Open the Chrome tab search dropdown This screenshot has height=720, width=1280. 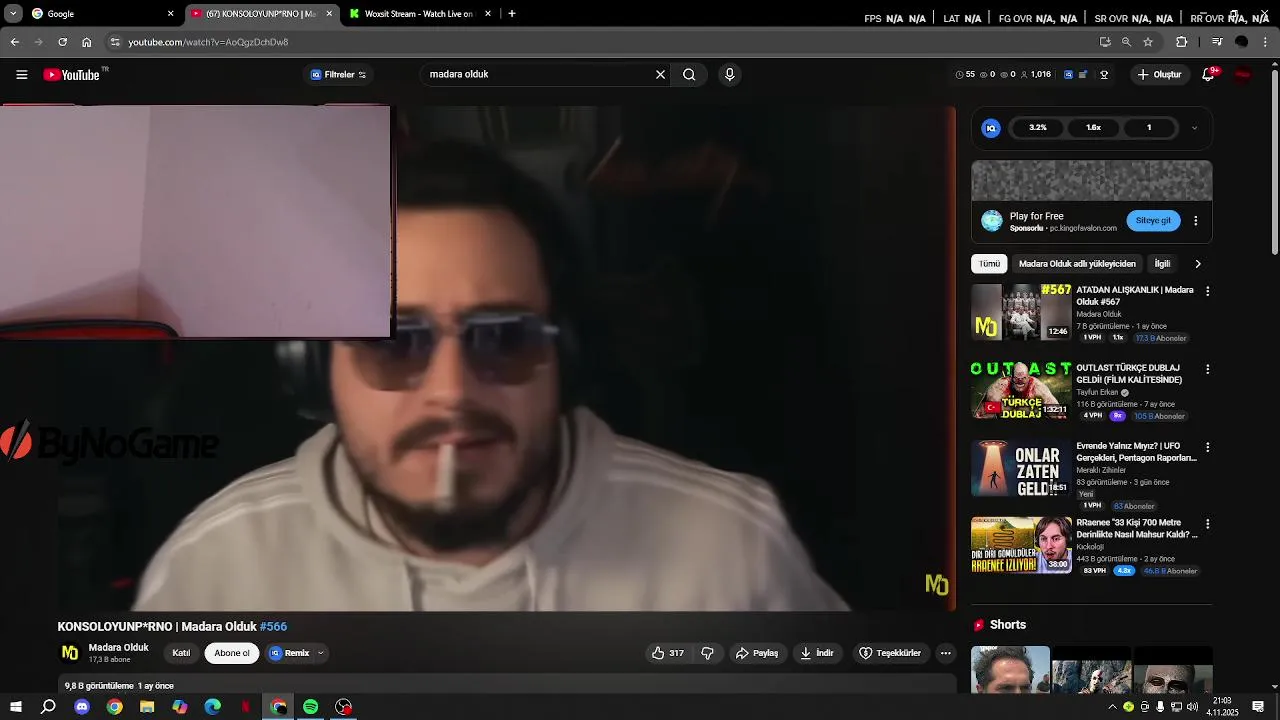click(x=13, y=14)
